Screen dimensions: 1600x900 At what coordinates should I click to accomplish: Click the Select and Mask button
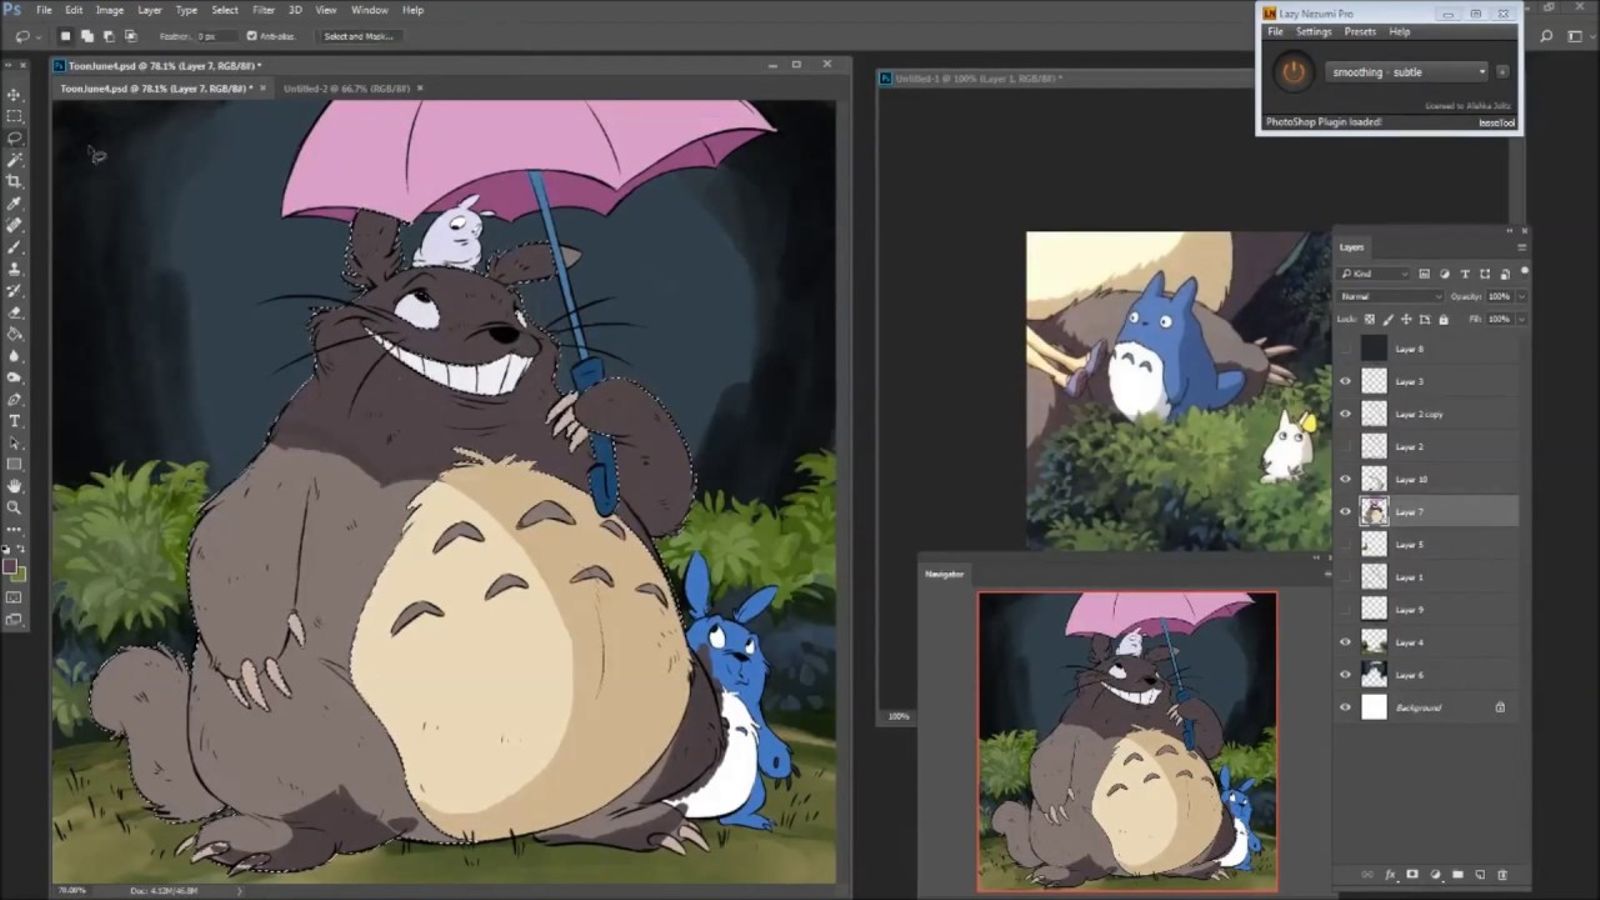[358, 36]
